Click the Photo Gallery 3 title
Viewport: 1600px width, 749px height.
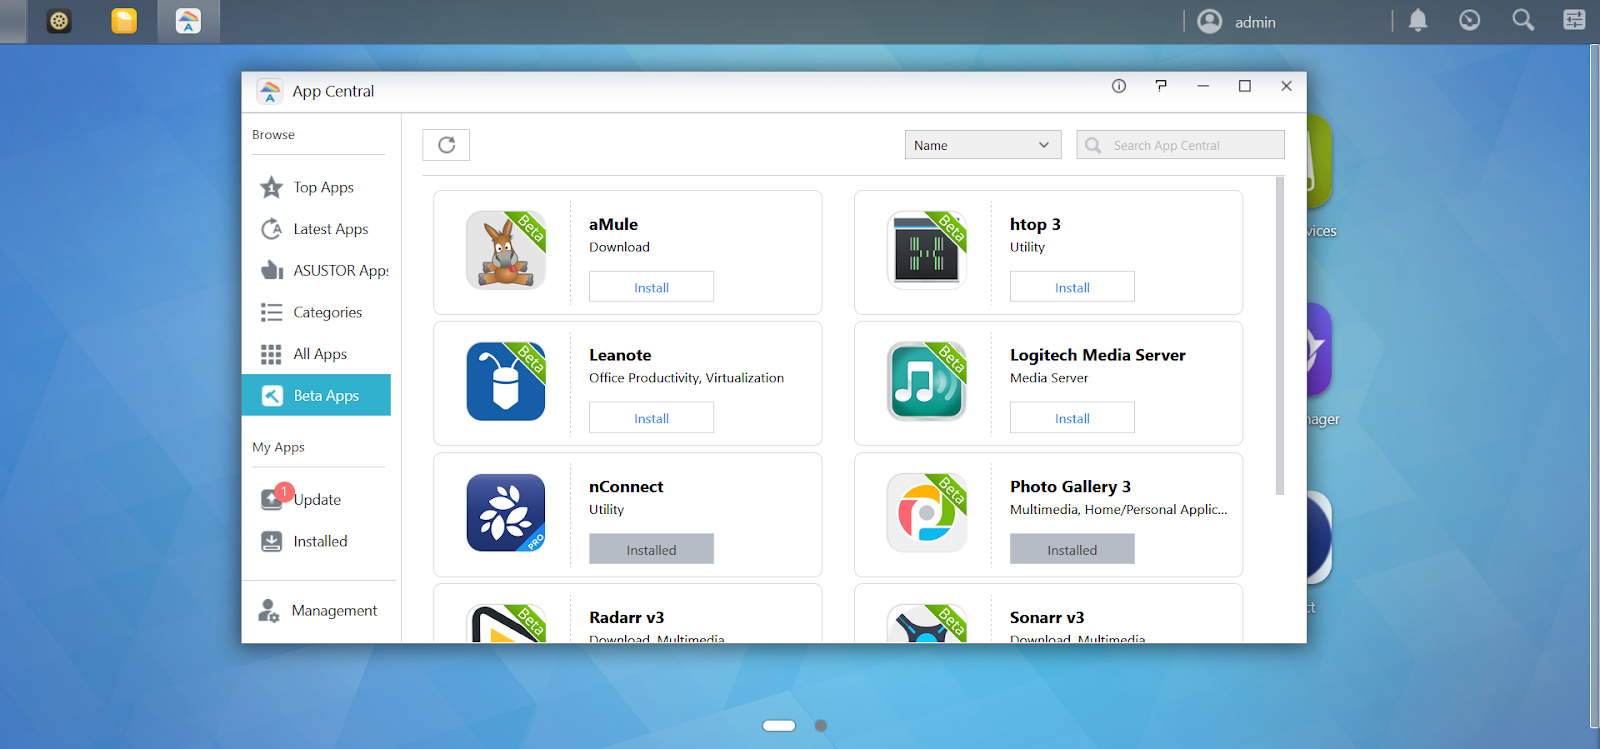1070,487
